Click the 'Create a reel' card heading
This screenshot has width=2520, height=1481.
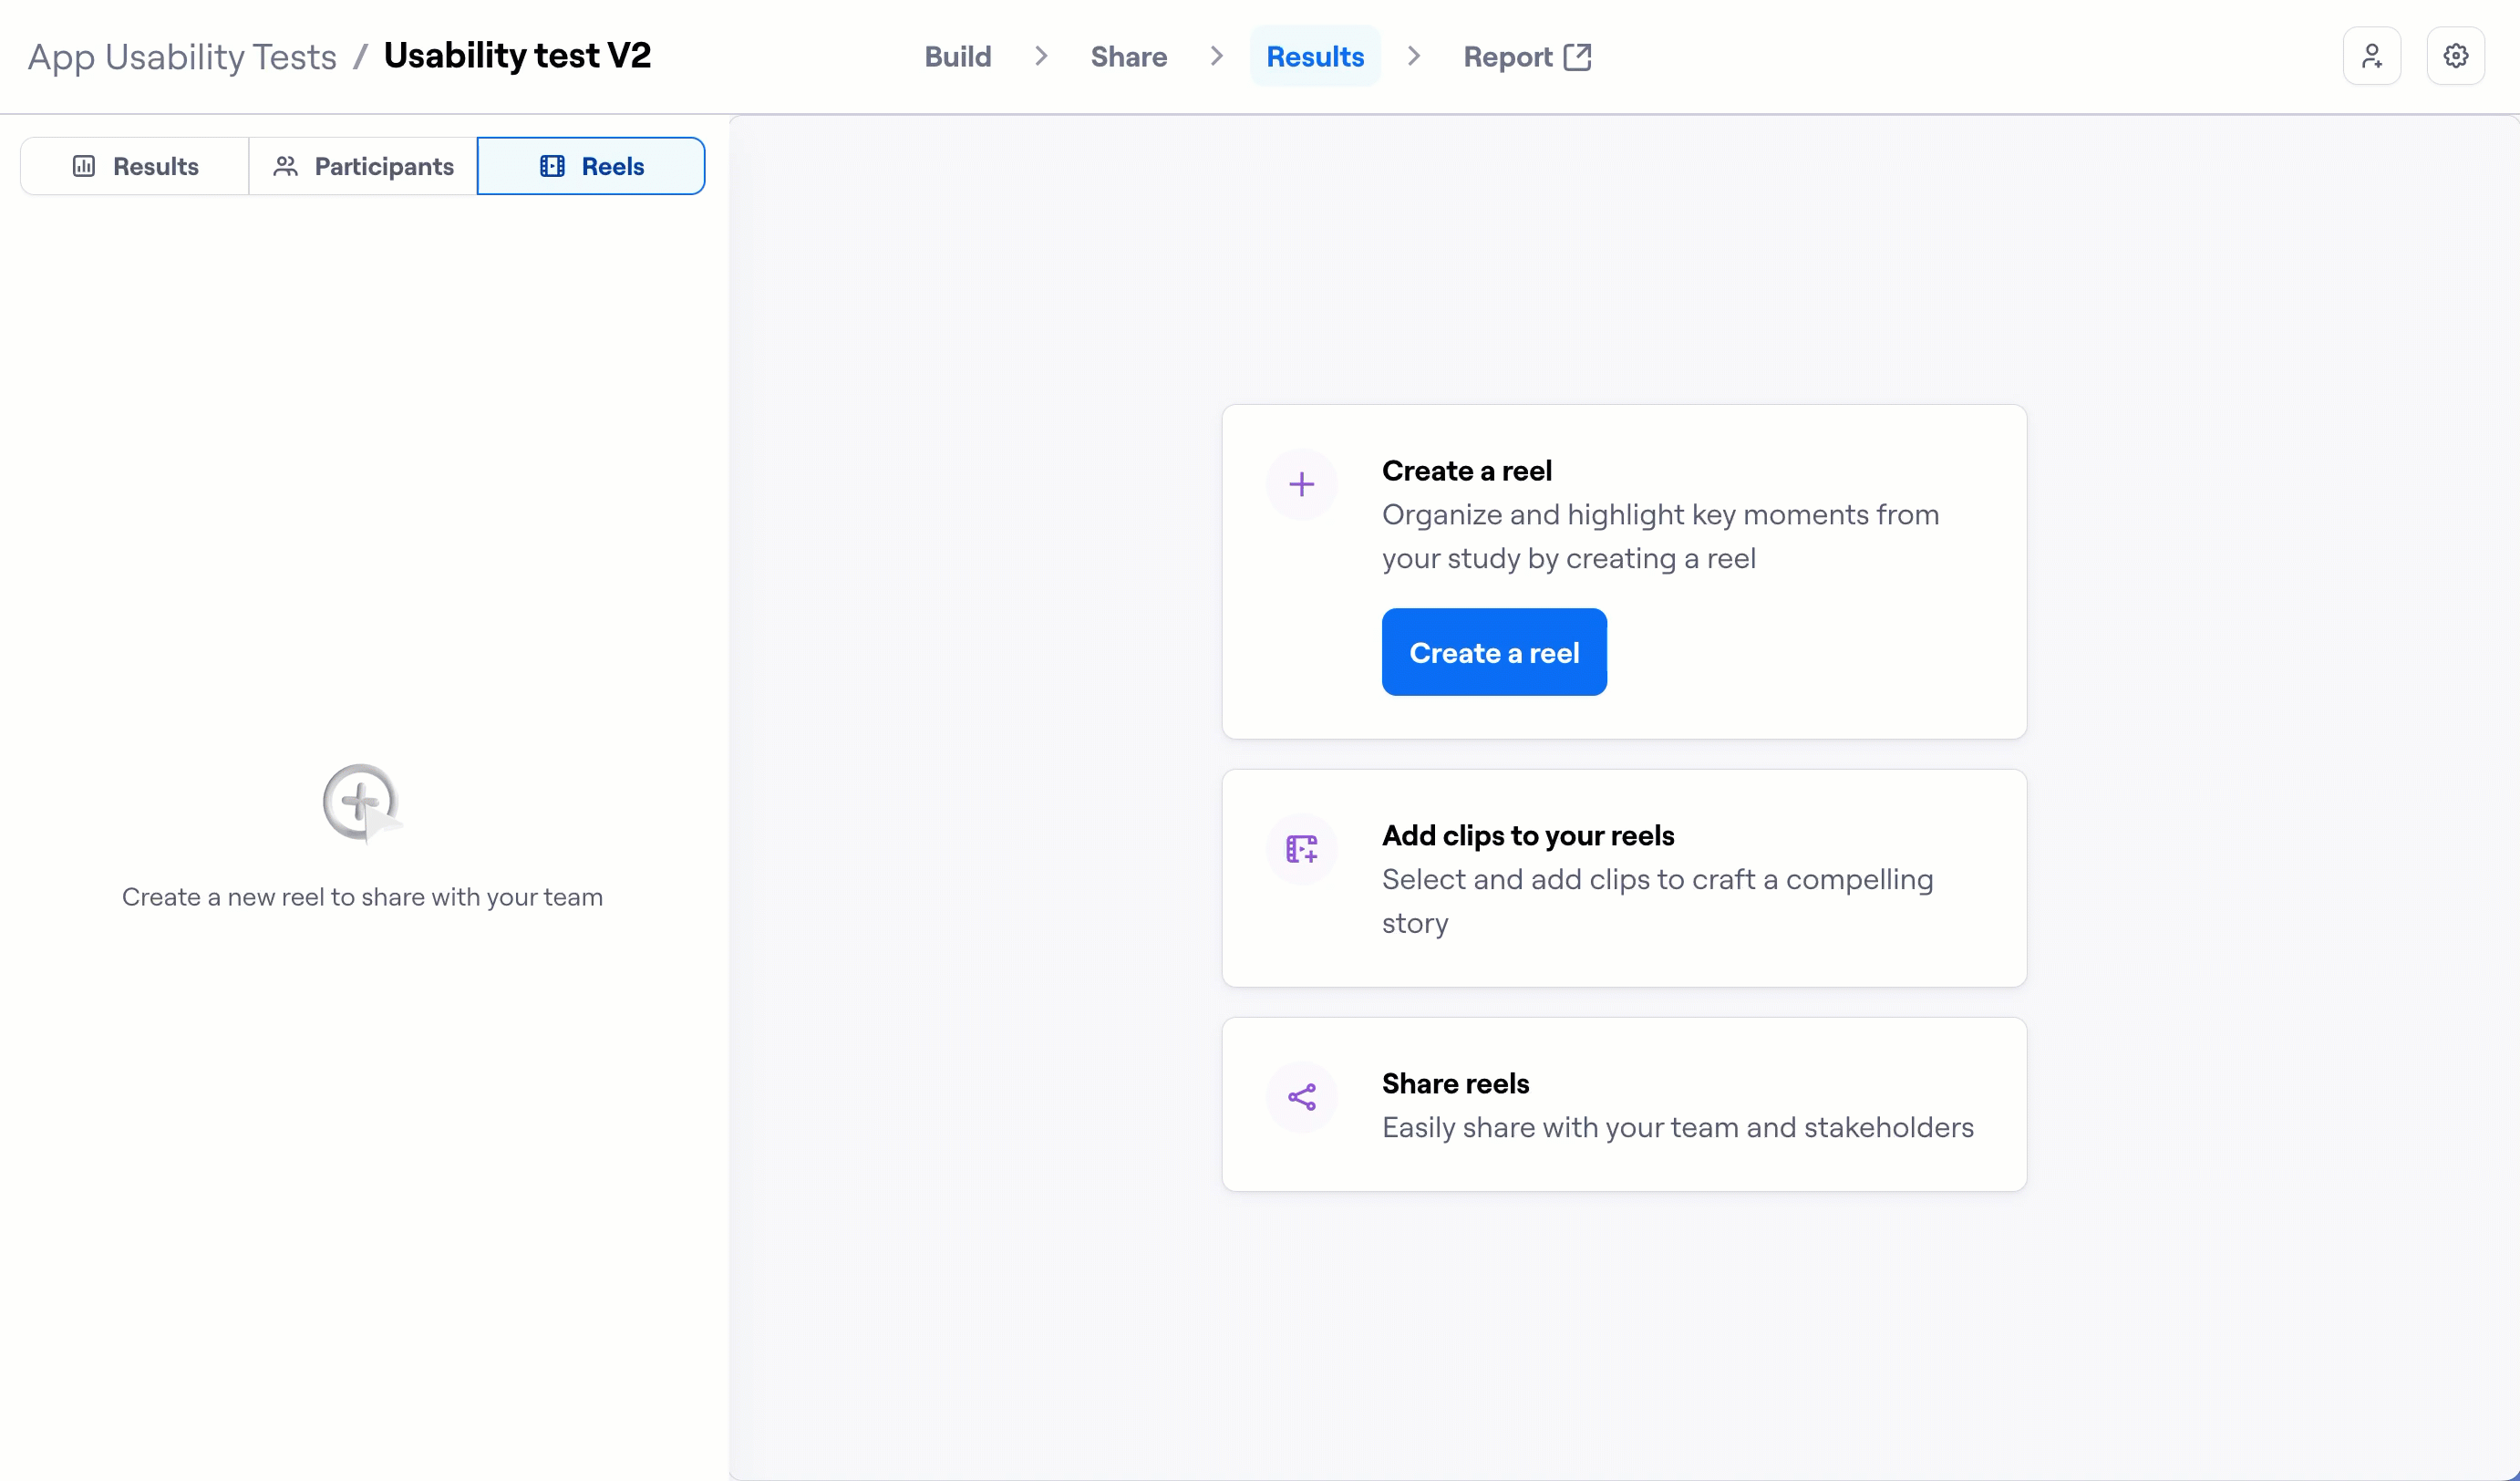click(1466, 471)
